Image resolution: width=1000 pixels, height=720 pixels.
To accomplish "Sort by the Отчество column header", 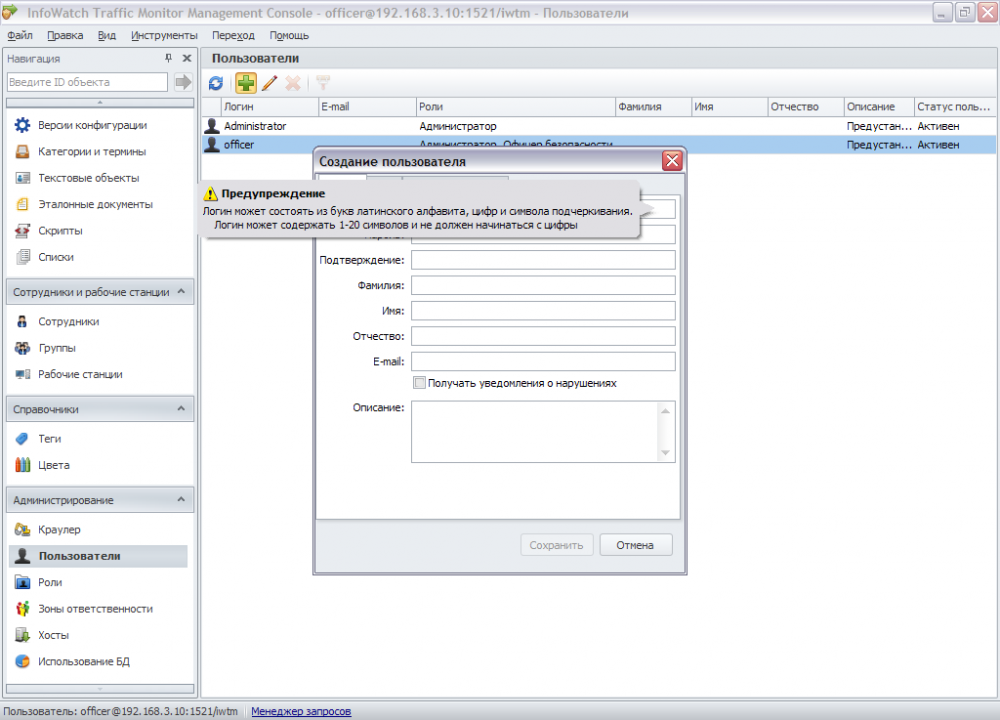I will coord(806,107).
